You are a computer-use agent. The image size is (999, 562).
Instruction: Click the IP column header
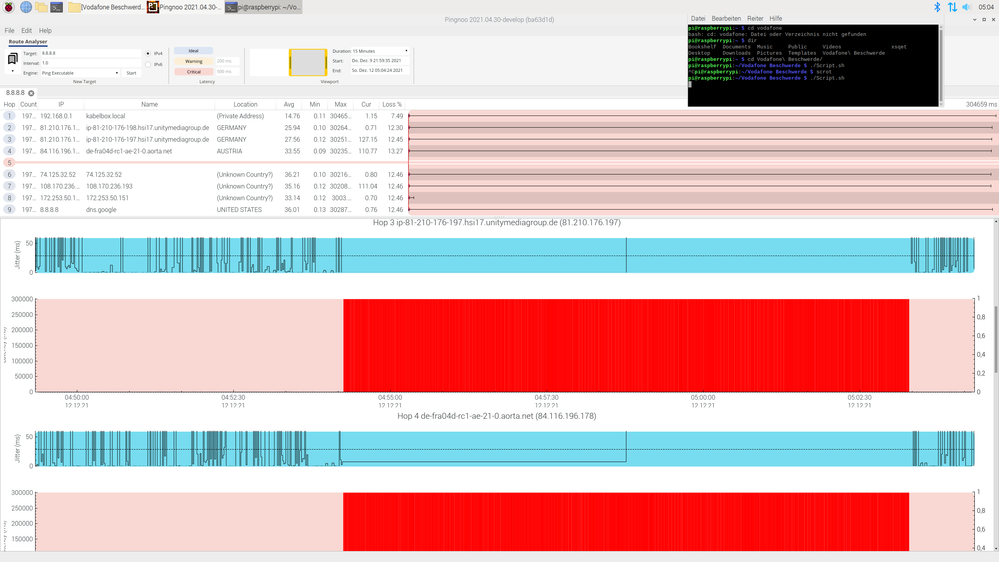pyautogui.click(x=61, y=104)
